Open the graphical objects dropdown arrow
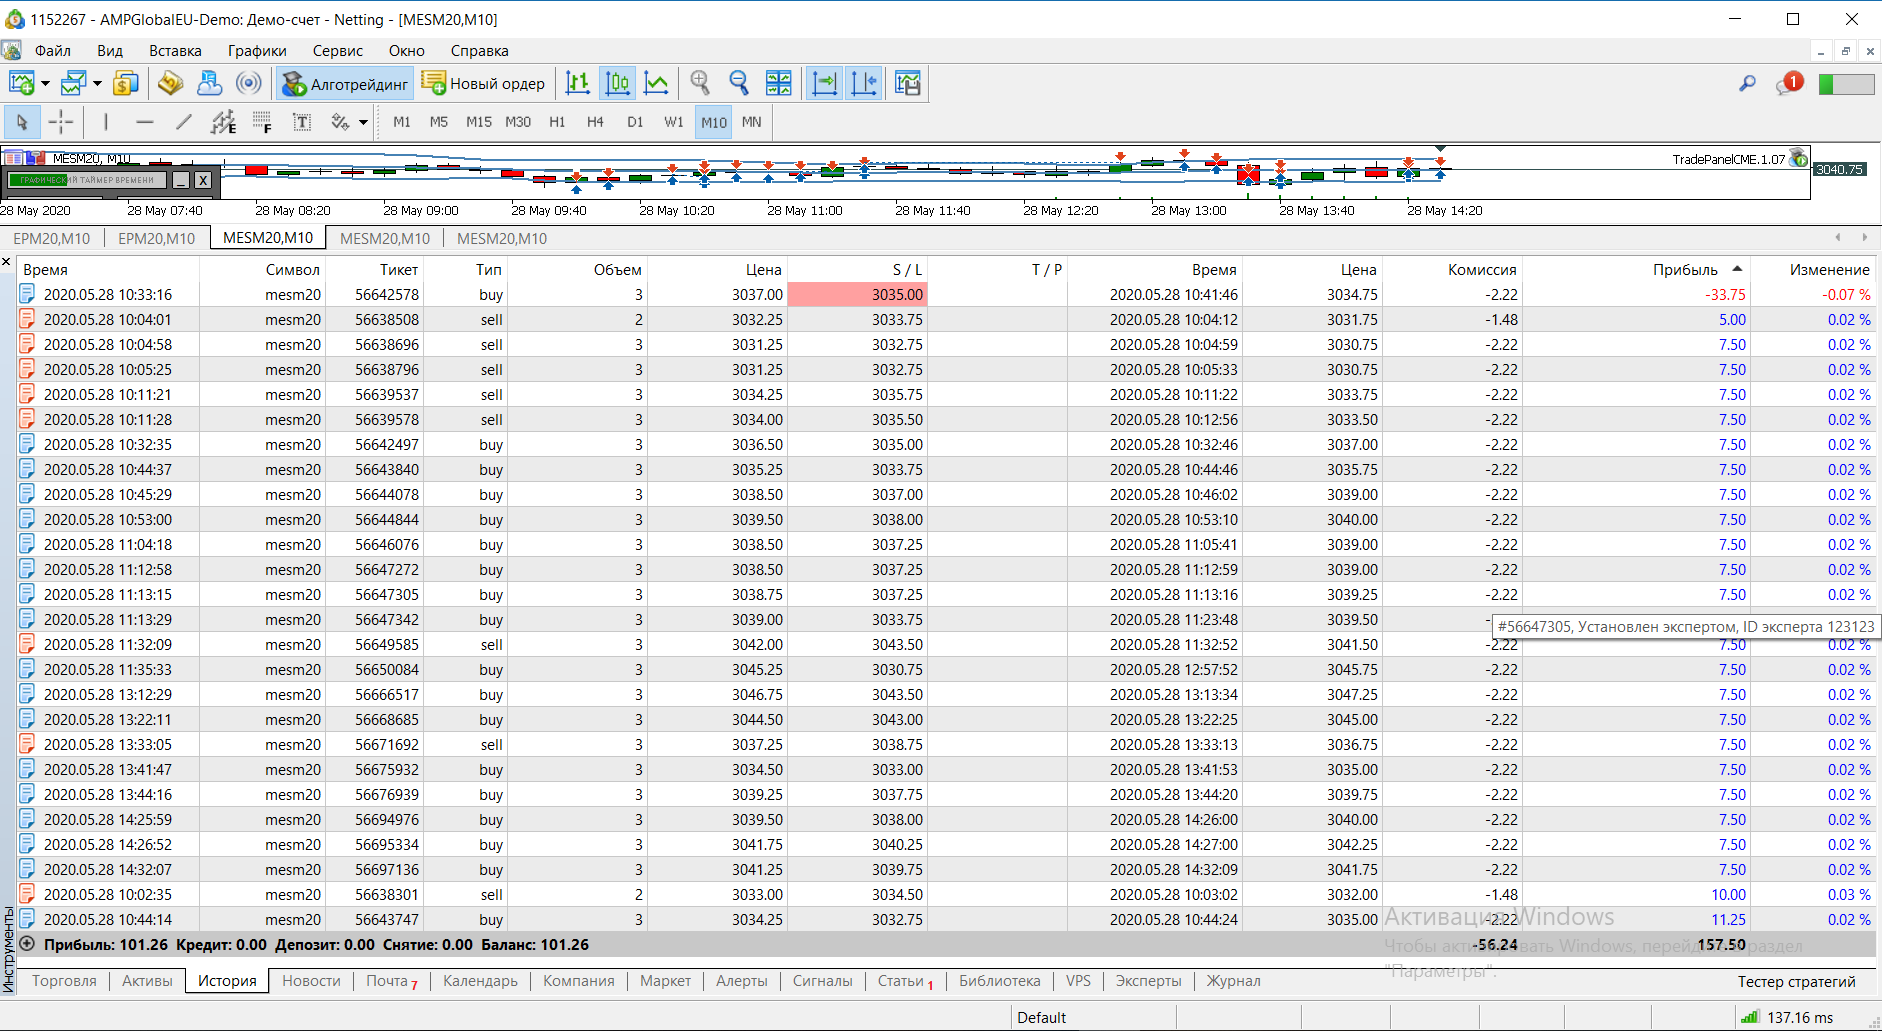Image resolution: width=1882 pixels, height=1031 pixels. coord(363,123)
